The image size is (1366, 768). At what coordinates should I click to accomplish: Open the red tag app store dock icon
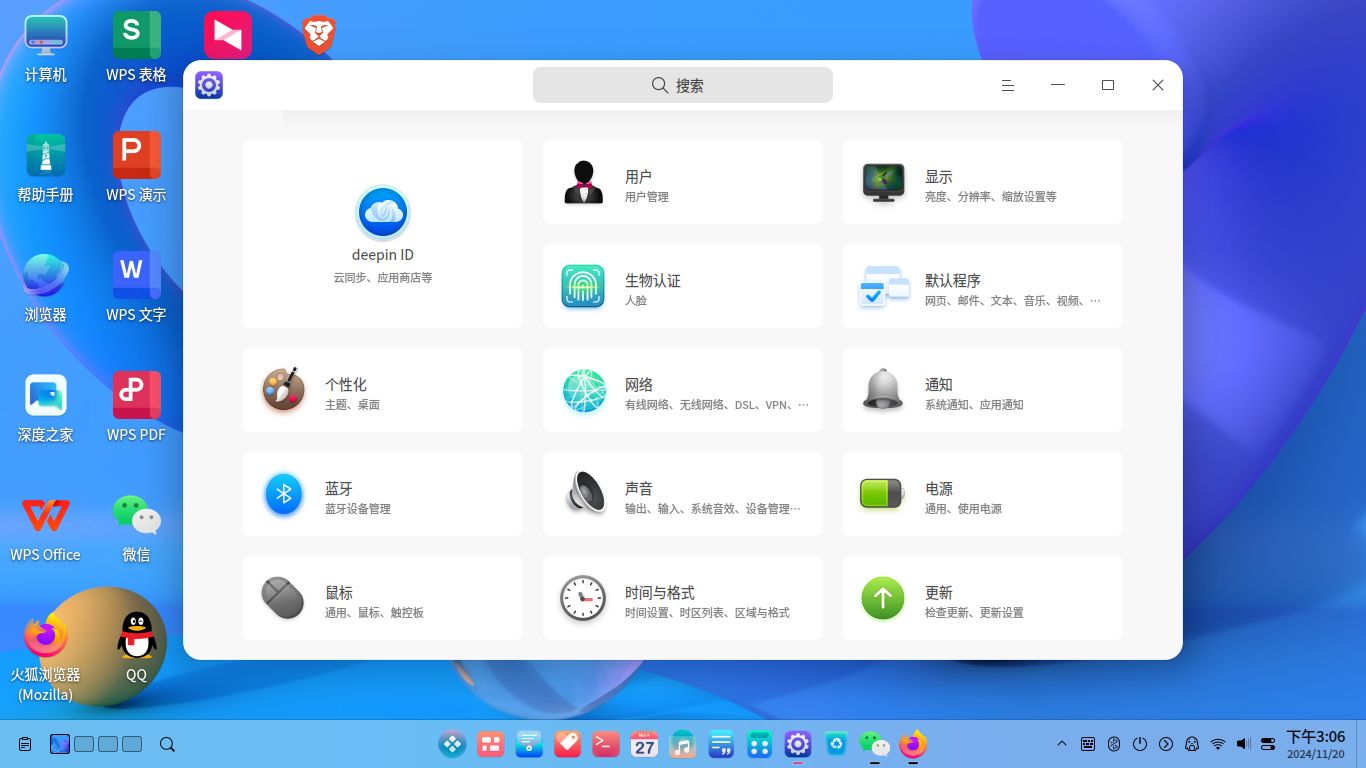pos(567,744)
